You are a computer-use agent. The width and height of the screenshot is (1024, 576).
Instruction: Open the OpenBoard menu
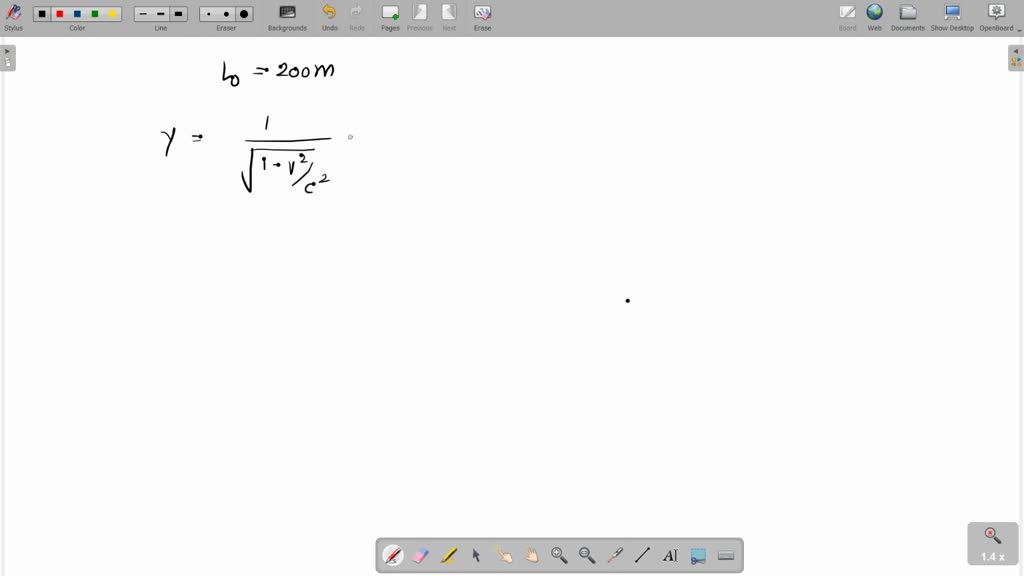pos(997,17)
